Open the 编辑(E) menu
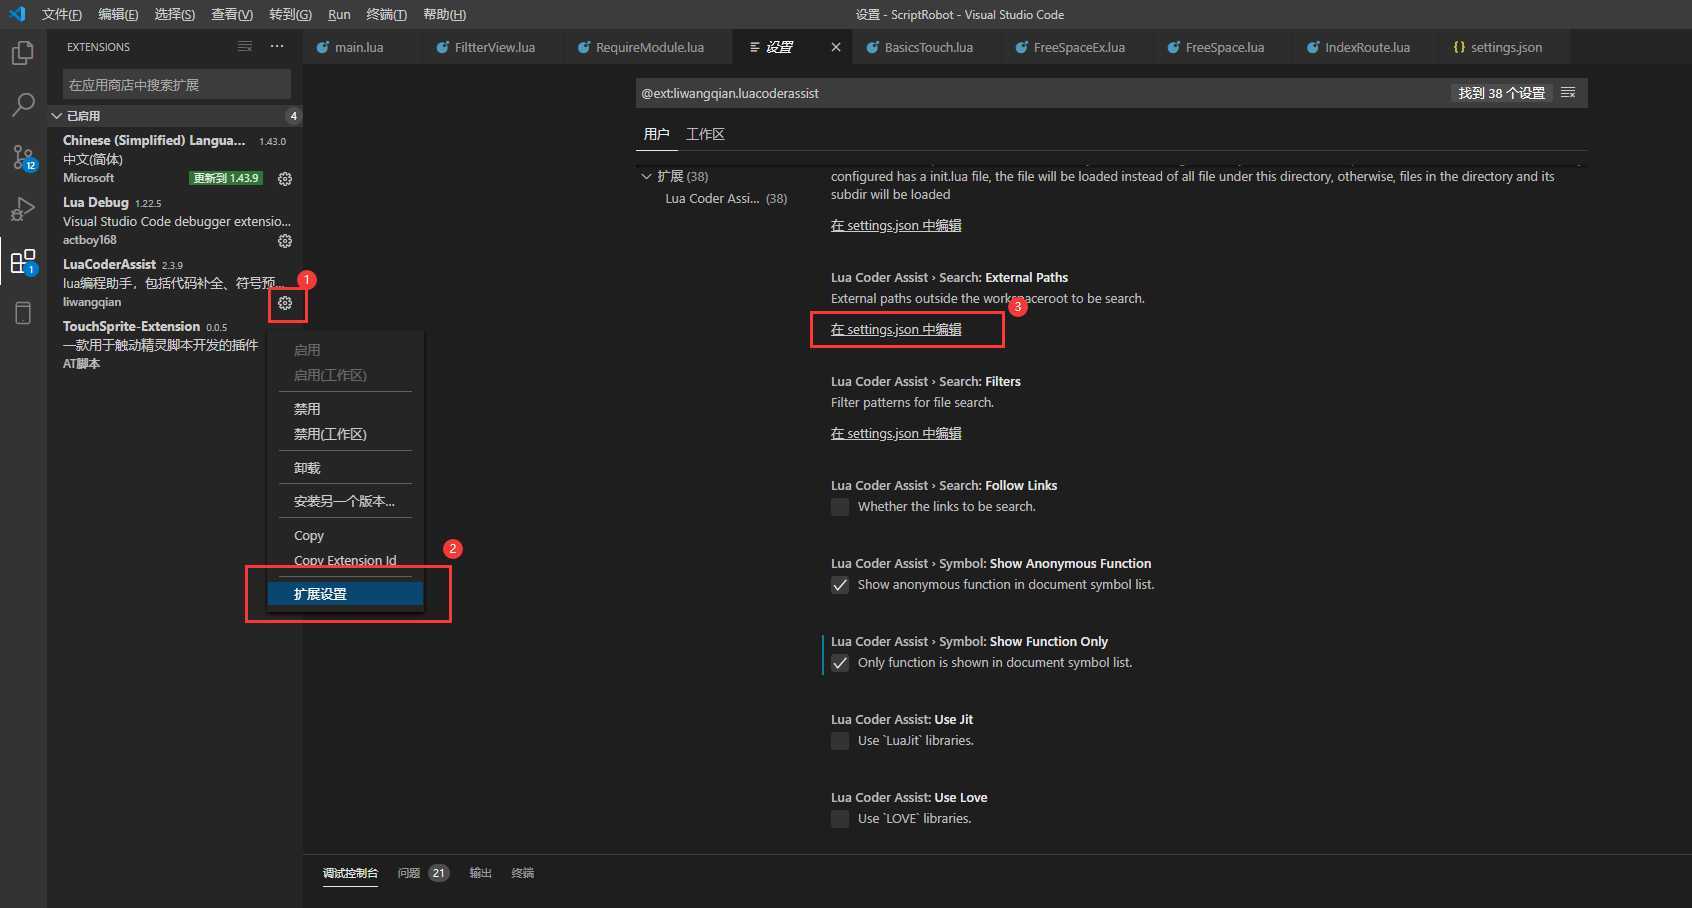The width and height of the screenshot is (1692, 908). (118, 14)
